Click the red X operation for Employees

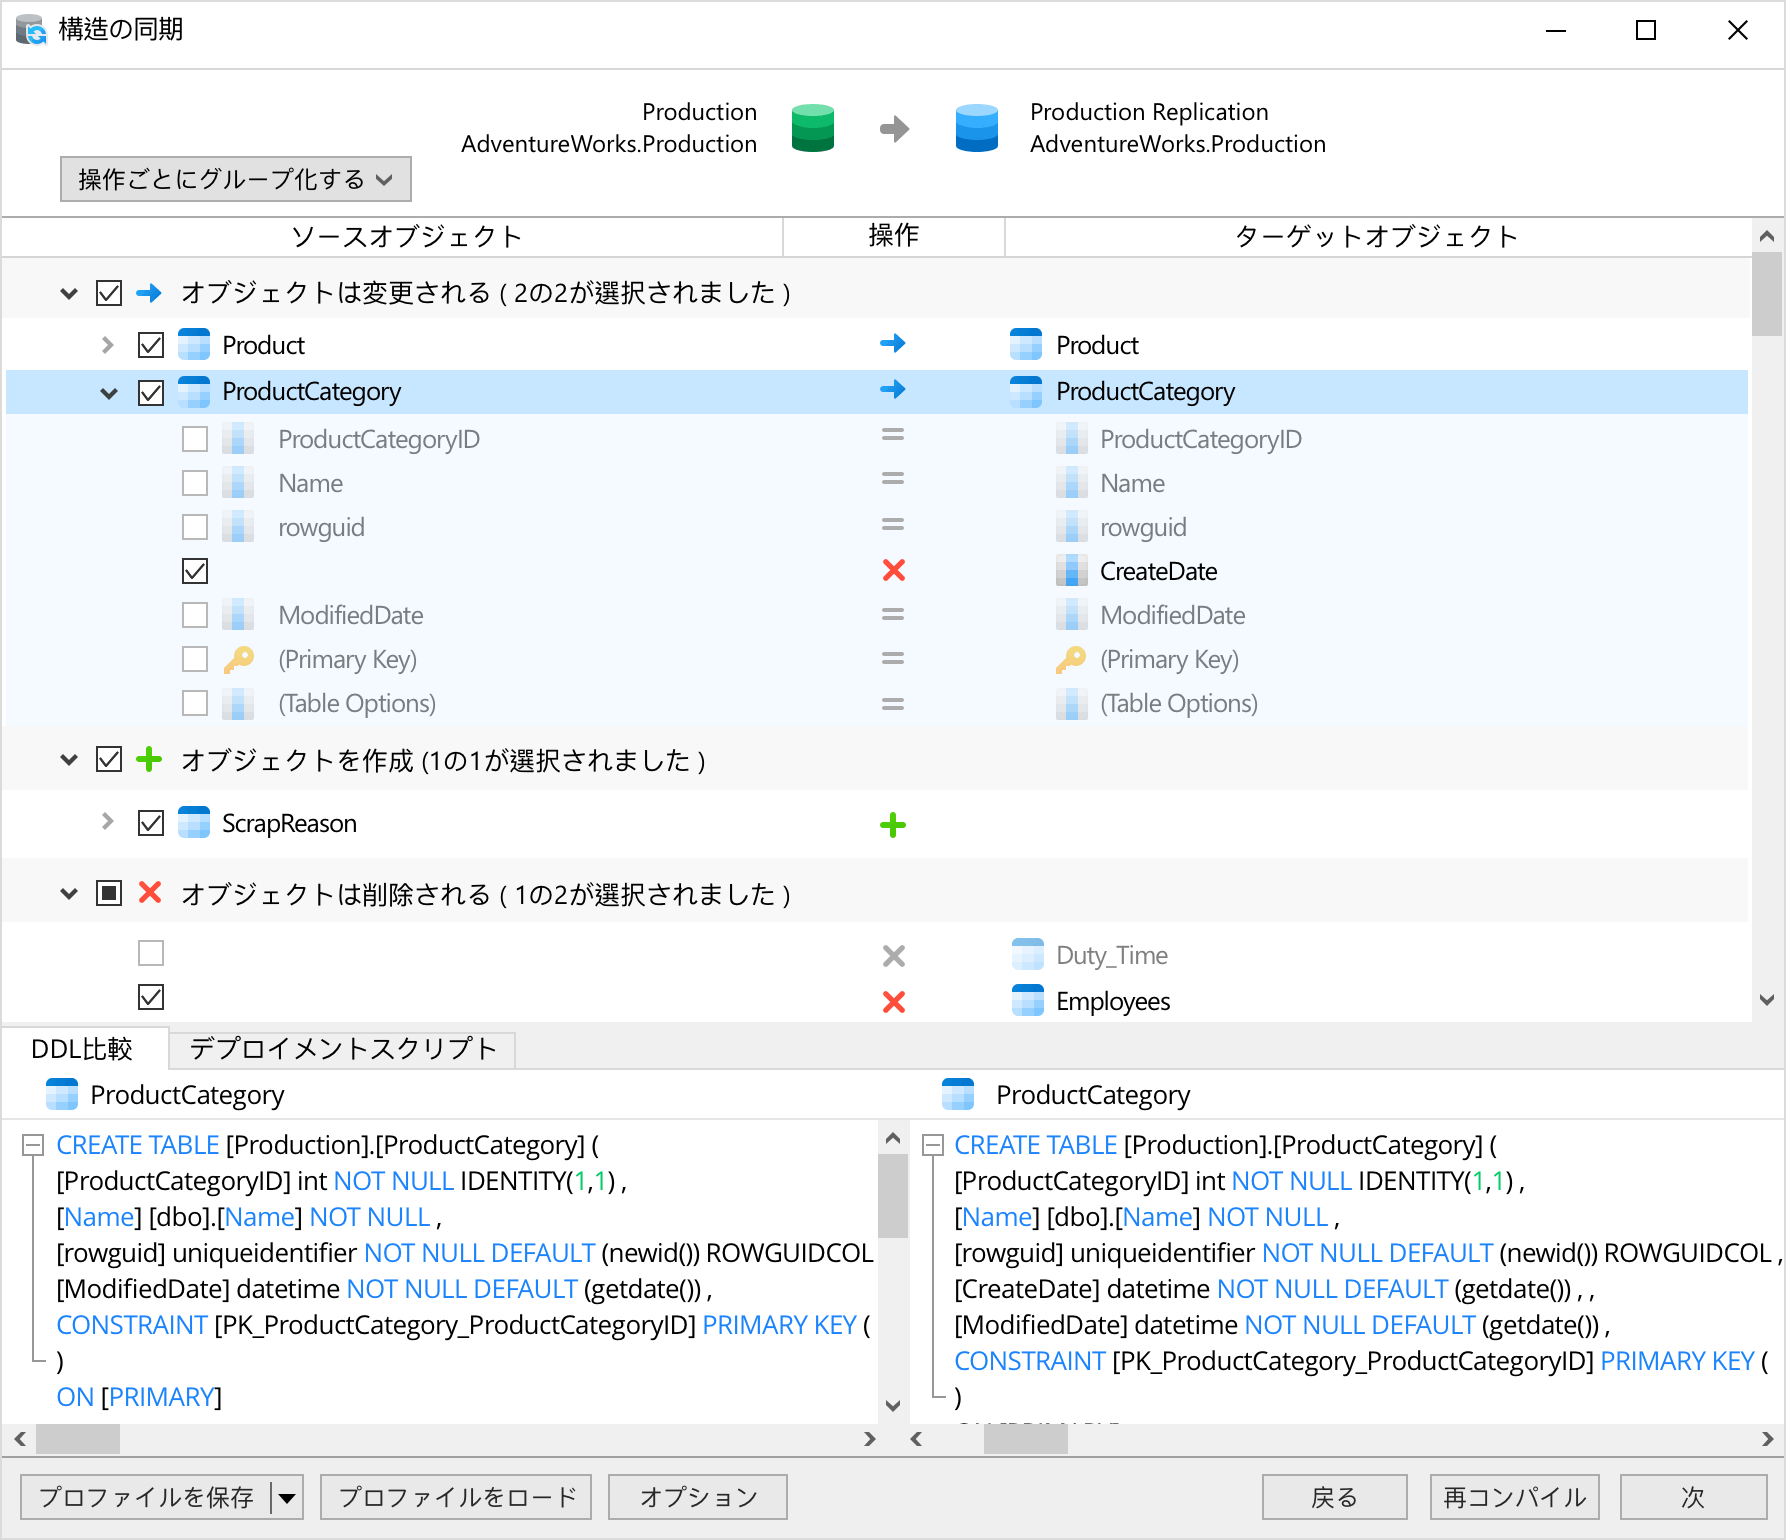[893, 1001]
